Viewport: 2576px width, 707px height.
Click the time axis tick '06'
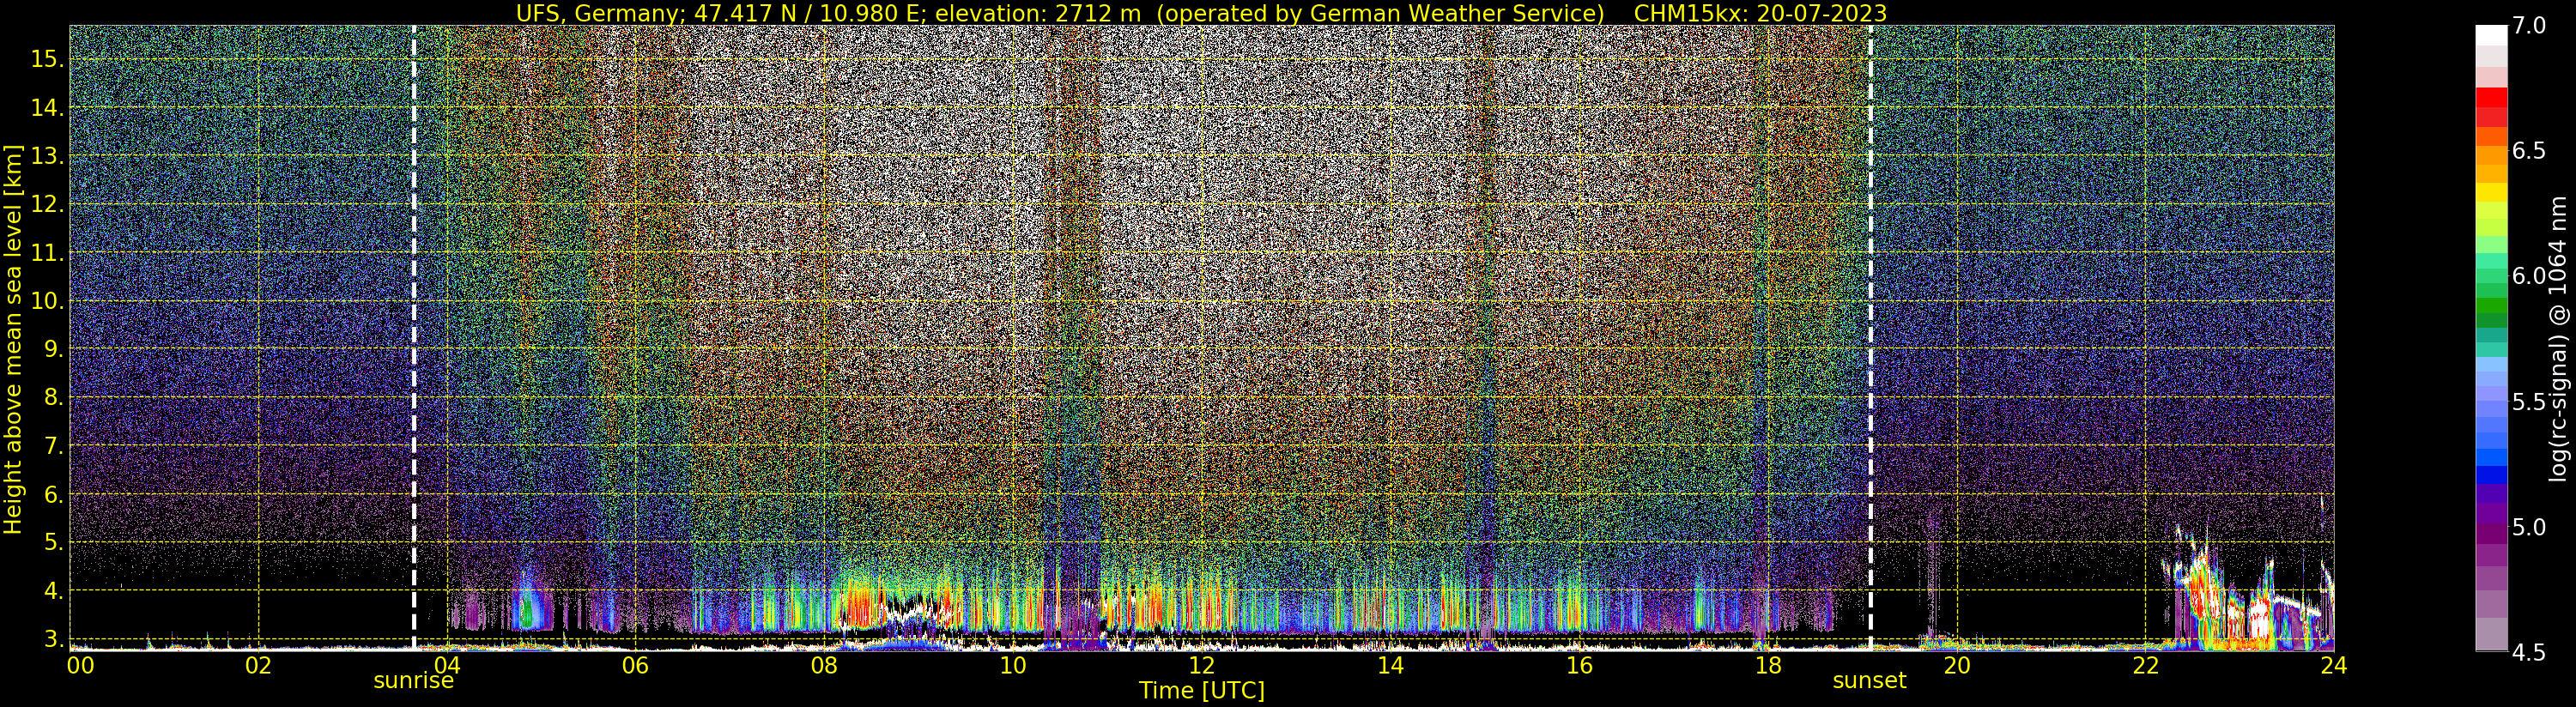click(x=636, y=665)
